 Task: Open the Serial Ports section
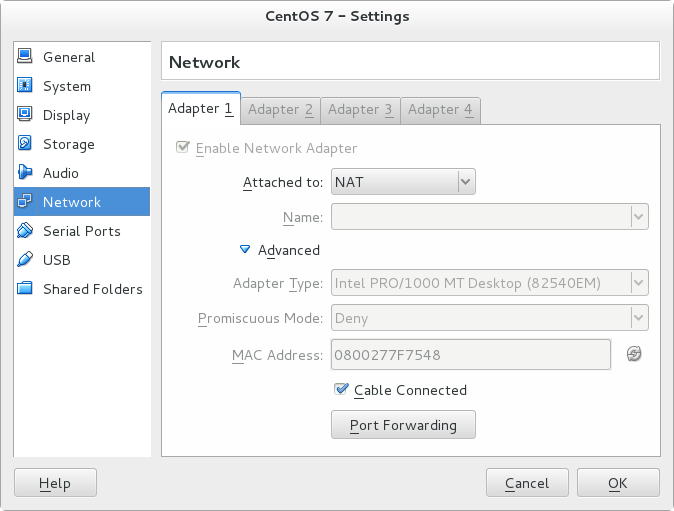click(82, 231)
